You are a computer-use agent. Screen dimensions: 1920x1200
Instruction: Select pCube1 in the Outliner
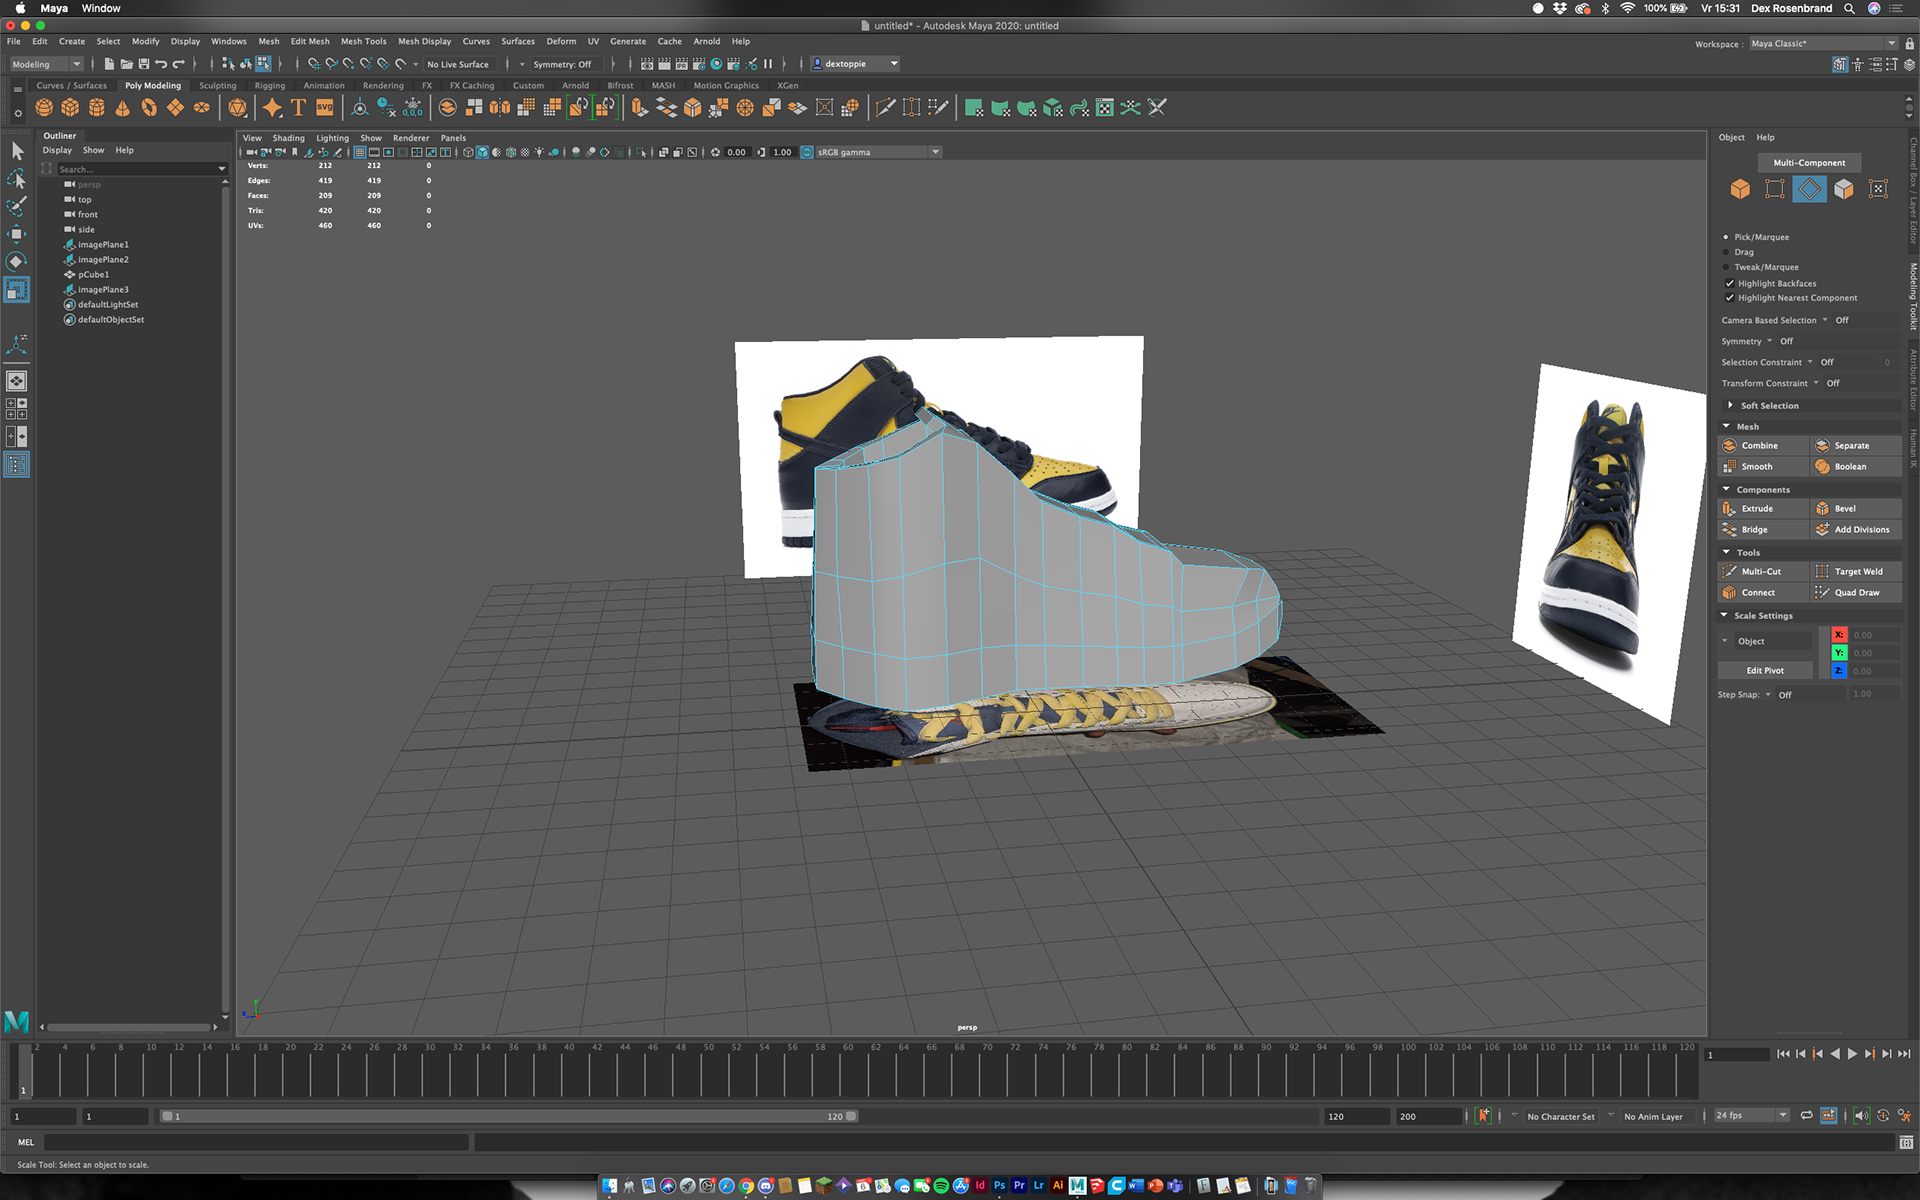[94, 275]
